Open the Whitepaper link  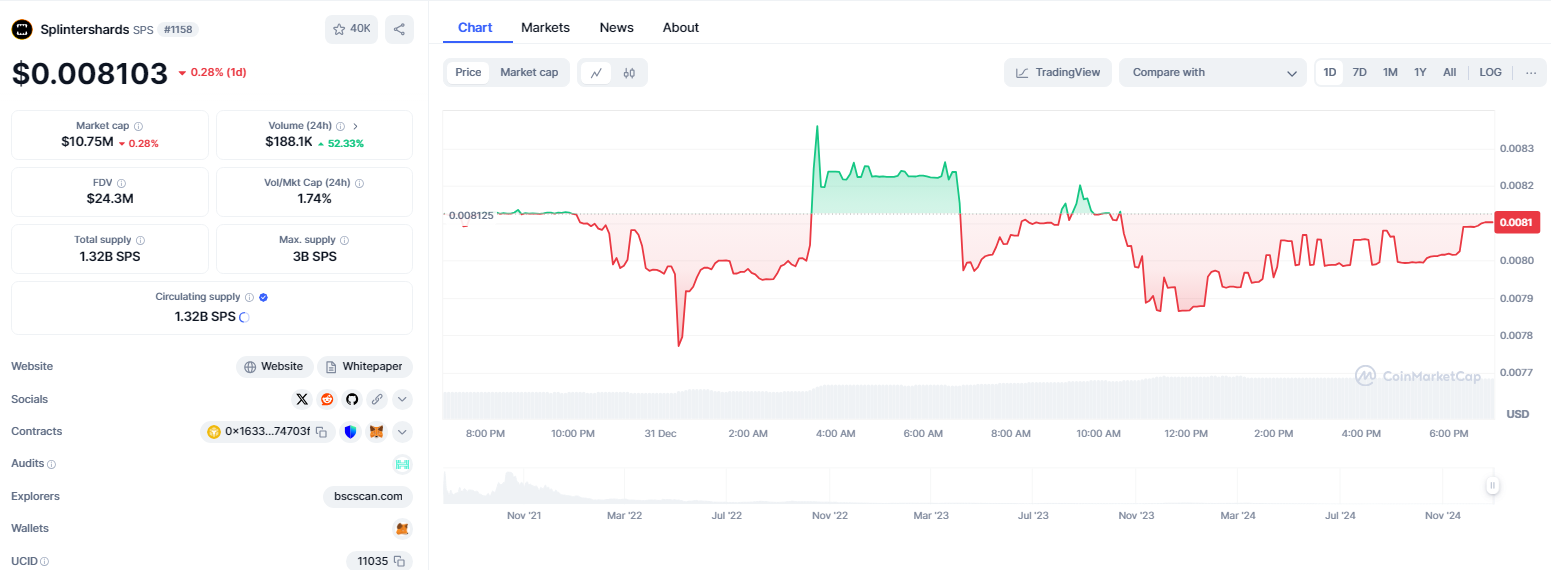[x=365, y=367]
